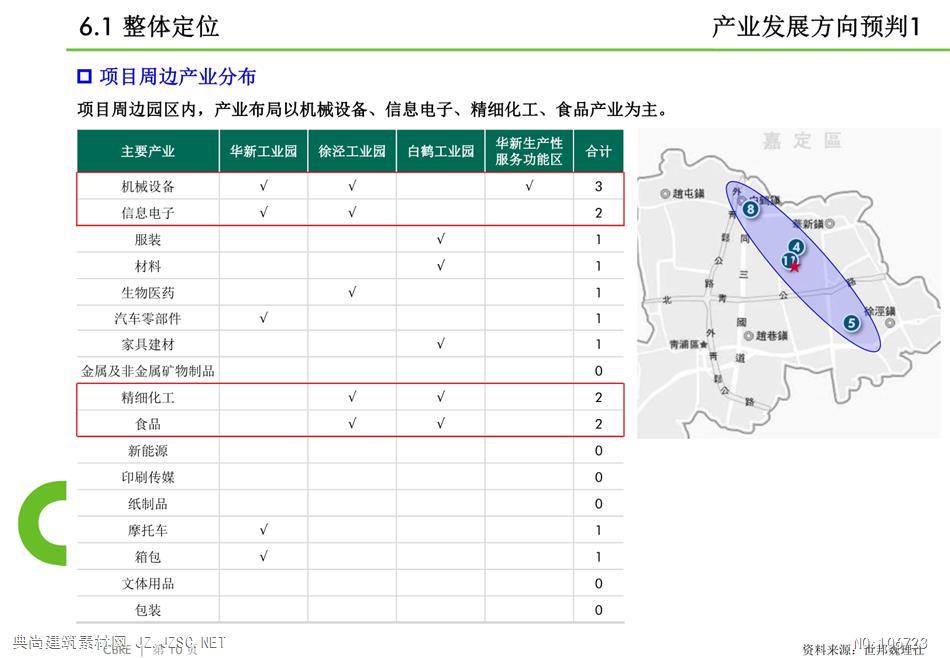The image size is (950, 658).
Task: Click the 机械设备 checkmark under 华新生产性服务功能区
Action: 529,186
